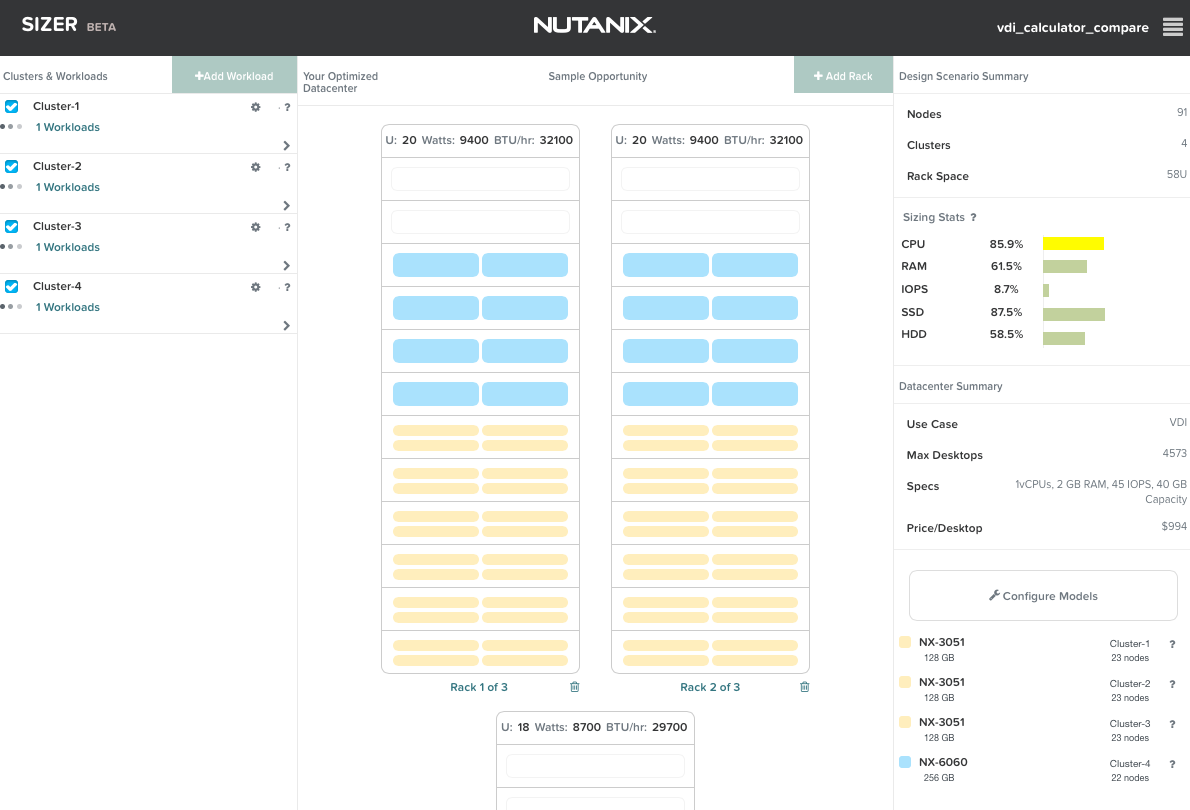Open Cluster-1 settings gear
This screenshot has height=810, width=1190.
(x=256, y=107)
